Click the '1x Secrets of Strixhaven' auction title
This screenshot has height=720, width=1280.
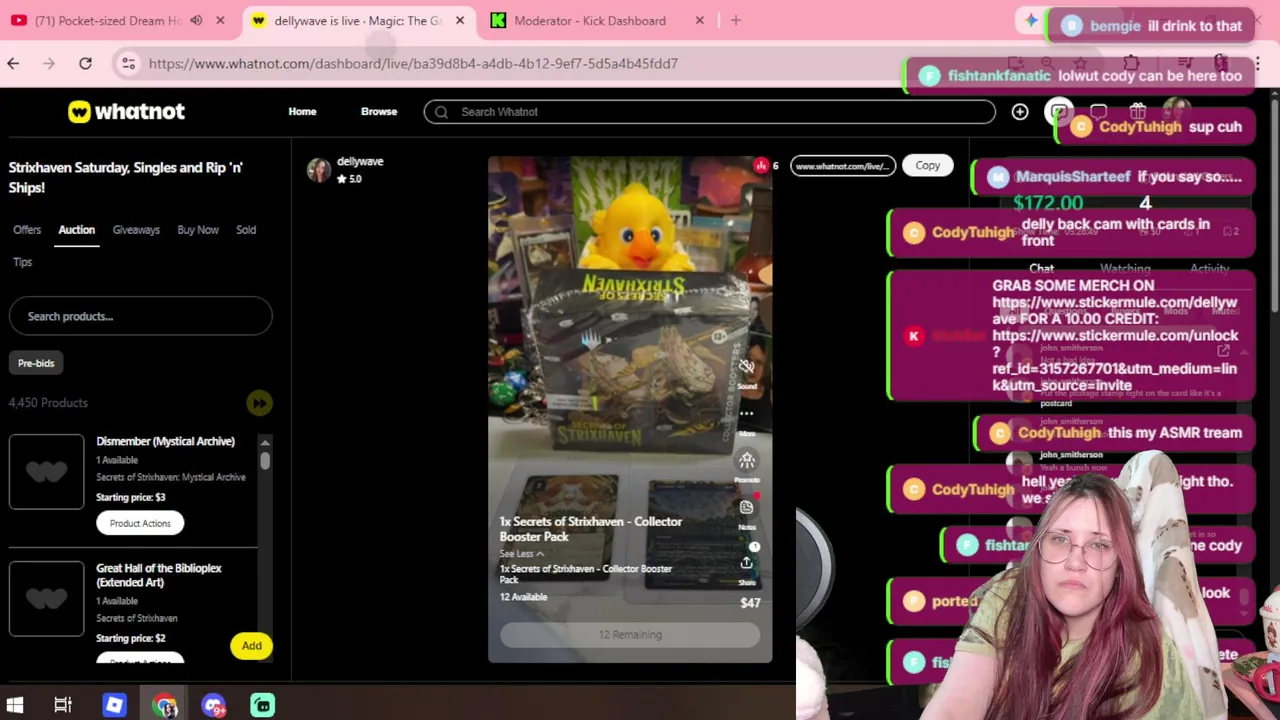(591, 529)
